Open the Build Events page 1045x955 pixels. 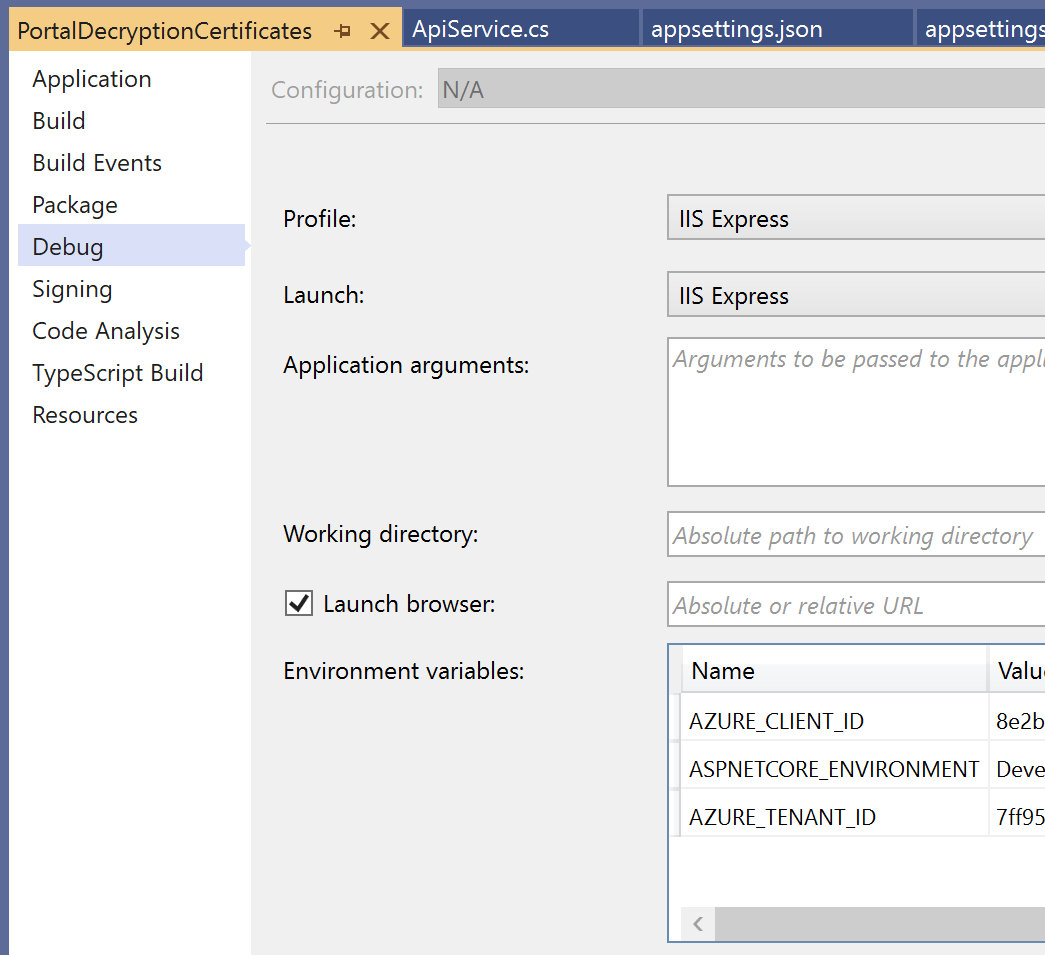point(97,163)
